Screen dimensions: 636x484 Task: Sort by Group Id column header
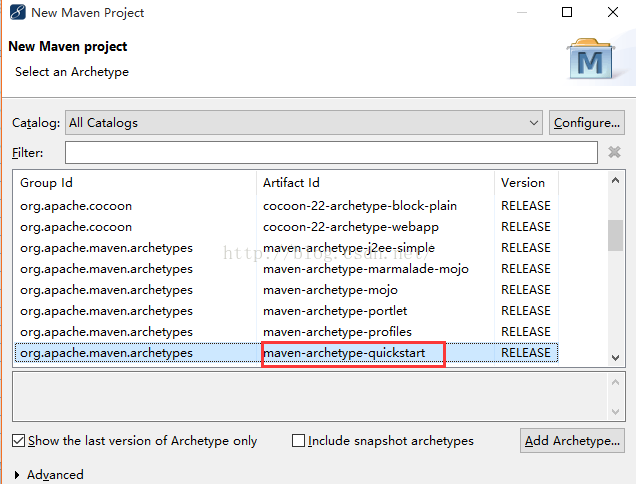(x=135, y=183)
